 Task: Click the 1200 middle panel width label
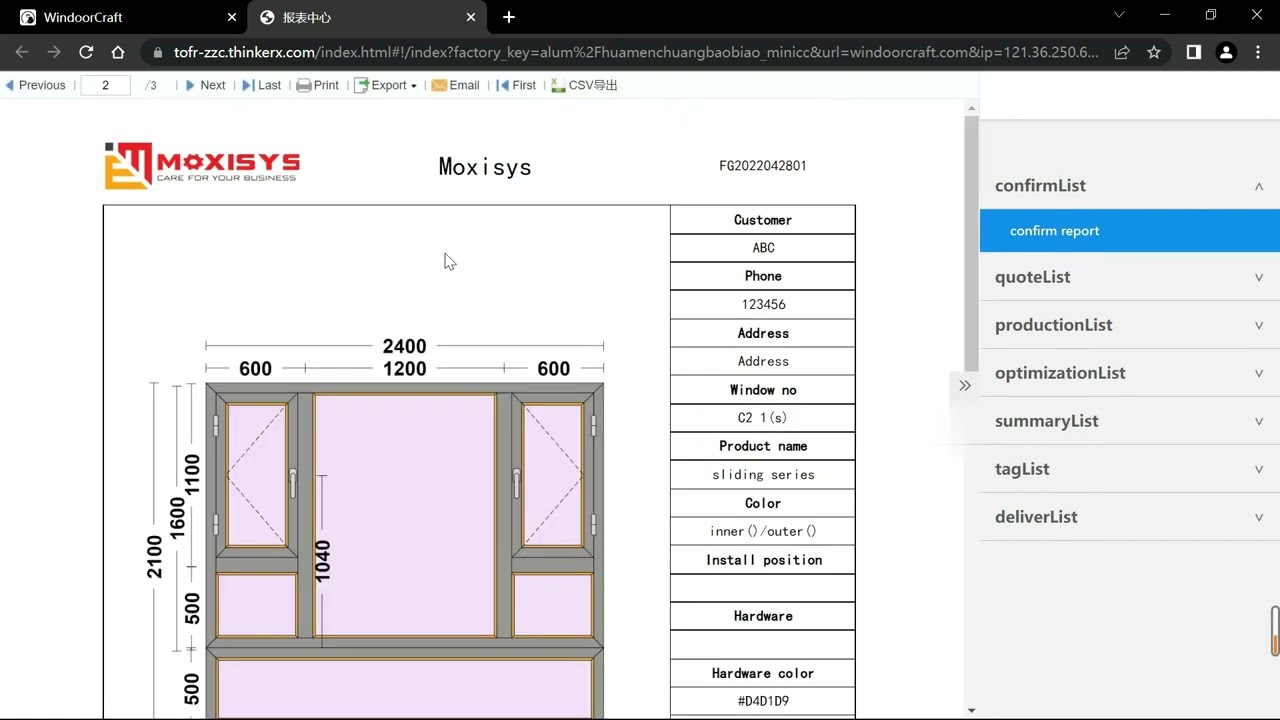(404, 369)
